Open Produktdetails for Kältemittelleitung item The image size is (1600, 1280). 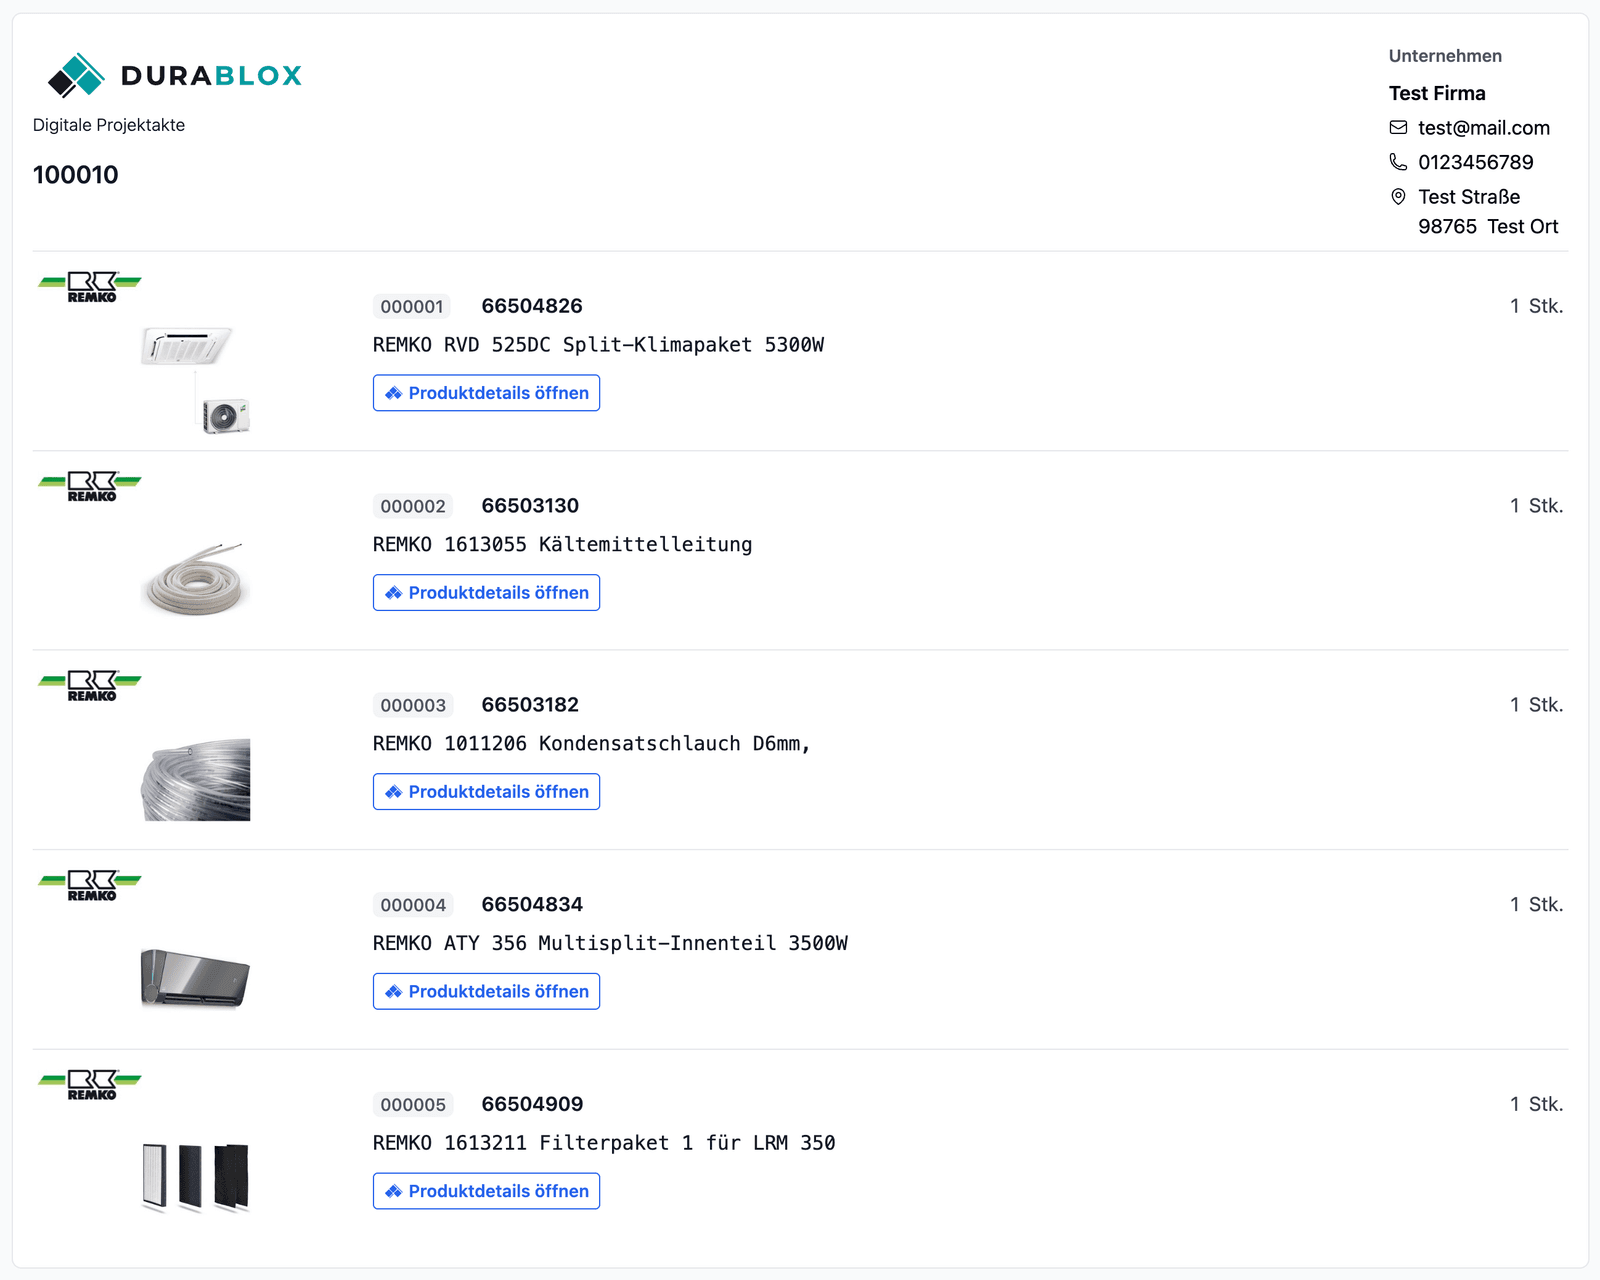pos(486,593)
